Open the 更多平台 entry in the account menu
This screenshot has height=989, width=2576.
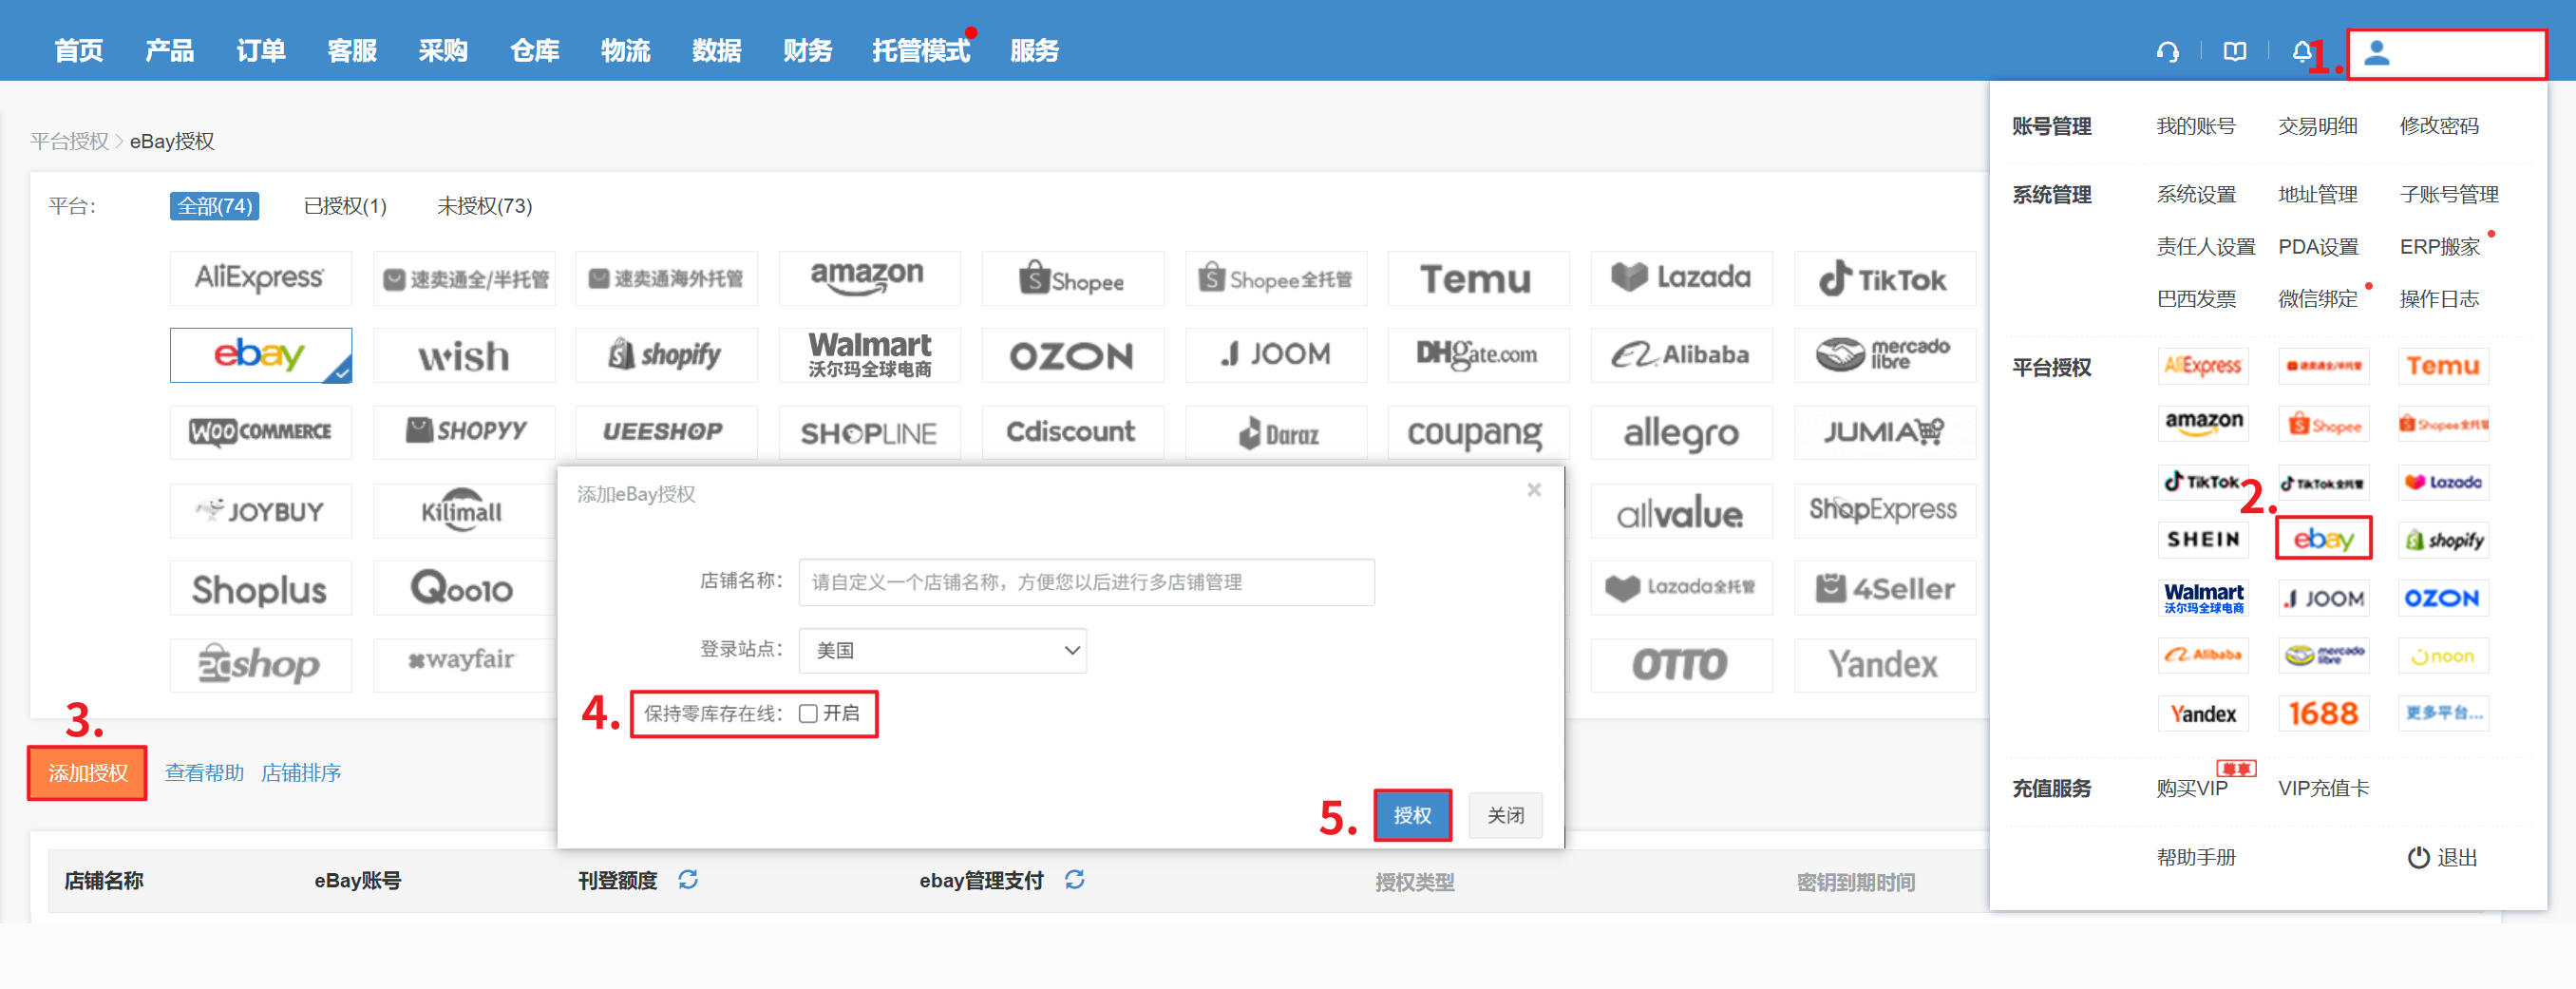click(2443, 714)
